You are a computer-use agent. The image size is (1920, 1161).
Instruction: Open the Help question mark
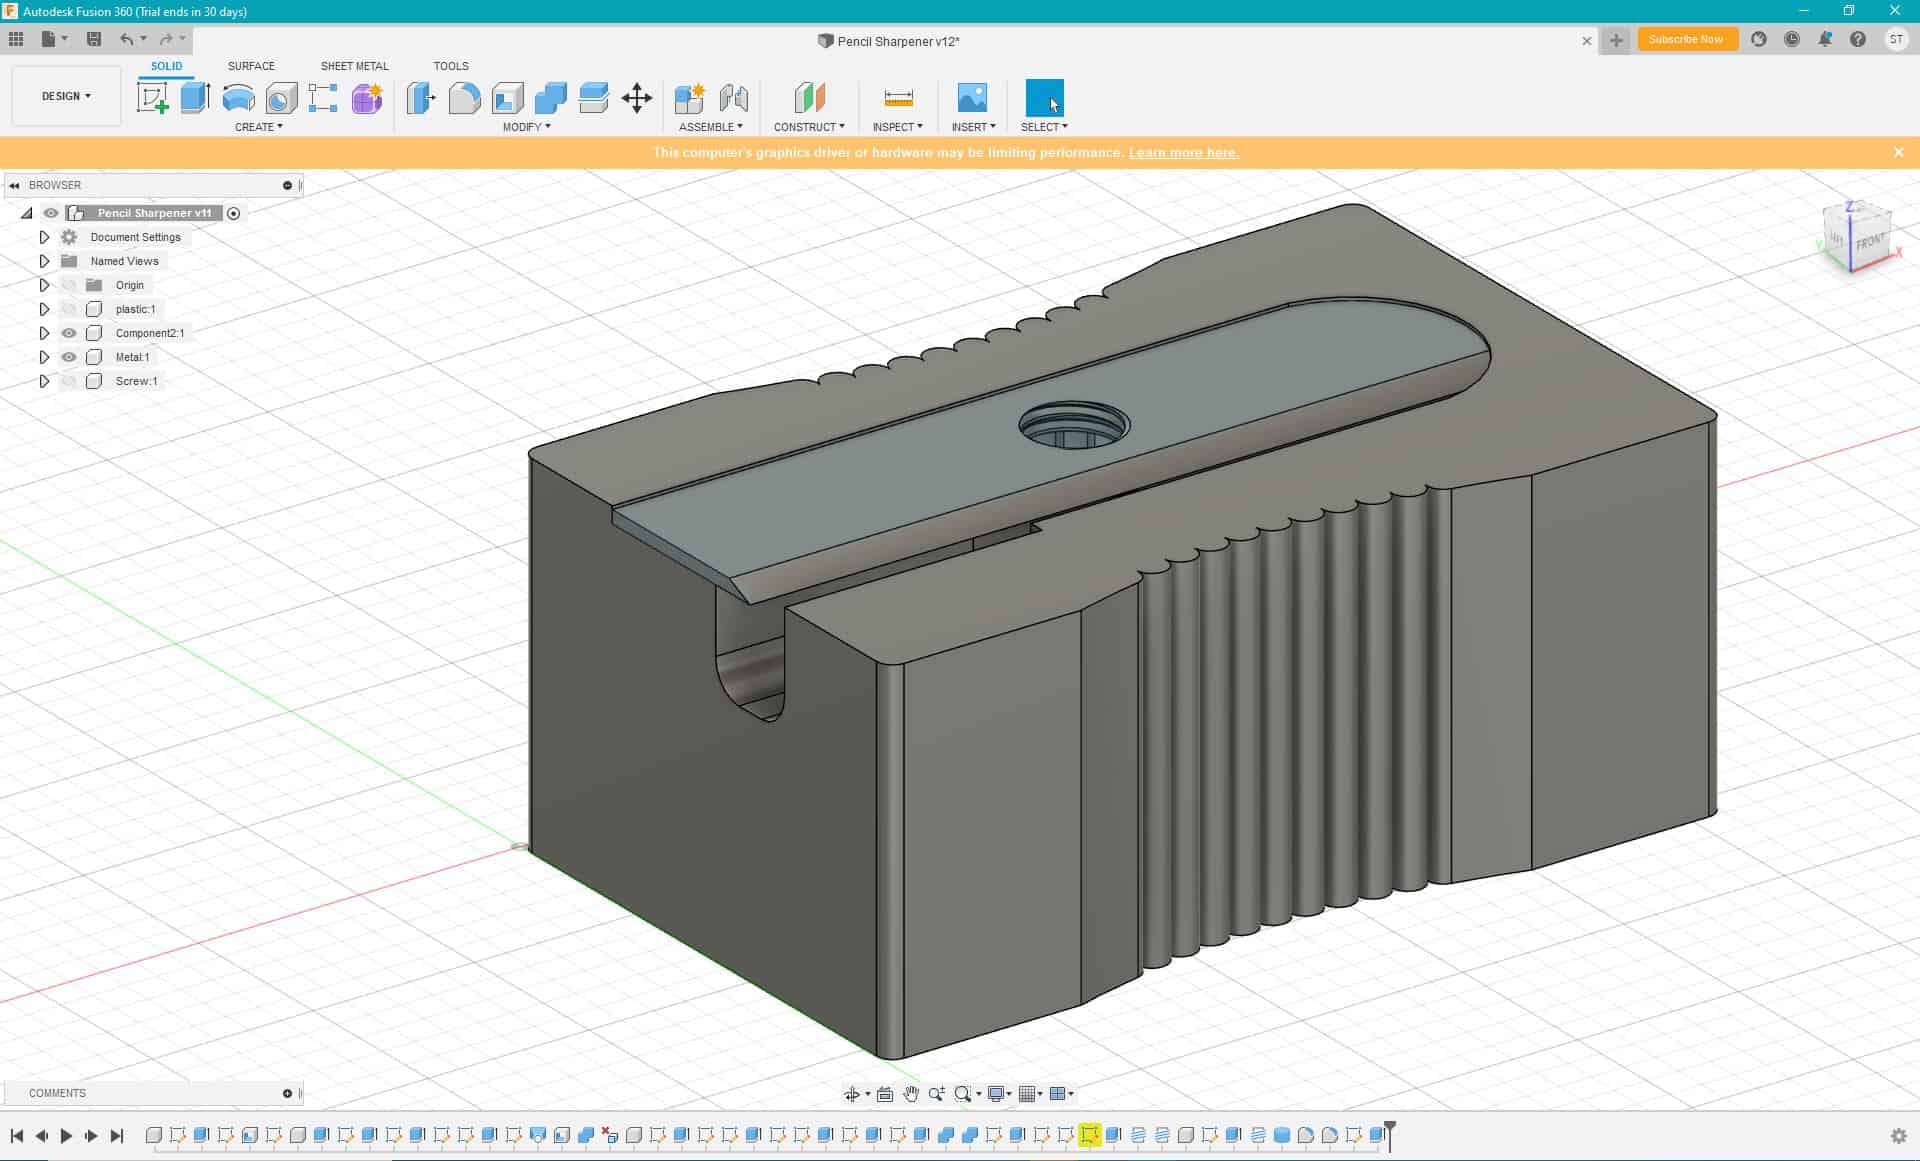(1858, 39)
